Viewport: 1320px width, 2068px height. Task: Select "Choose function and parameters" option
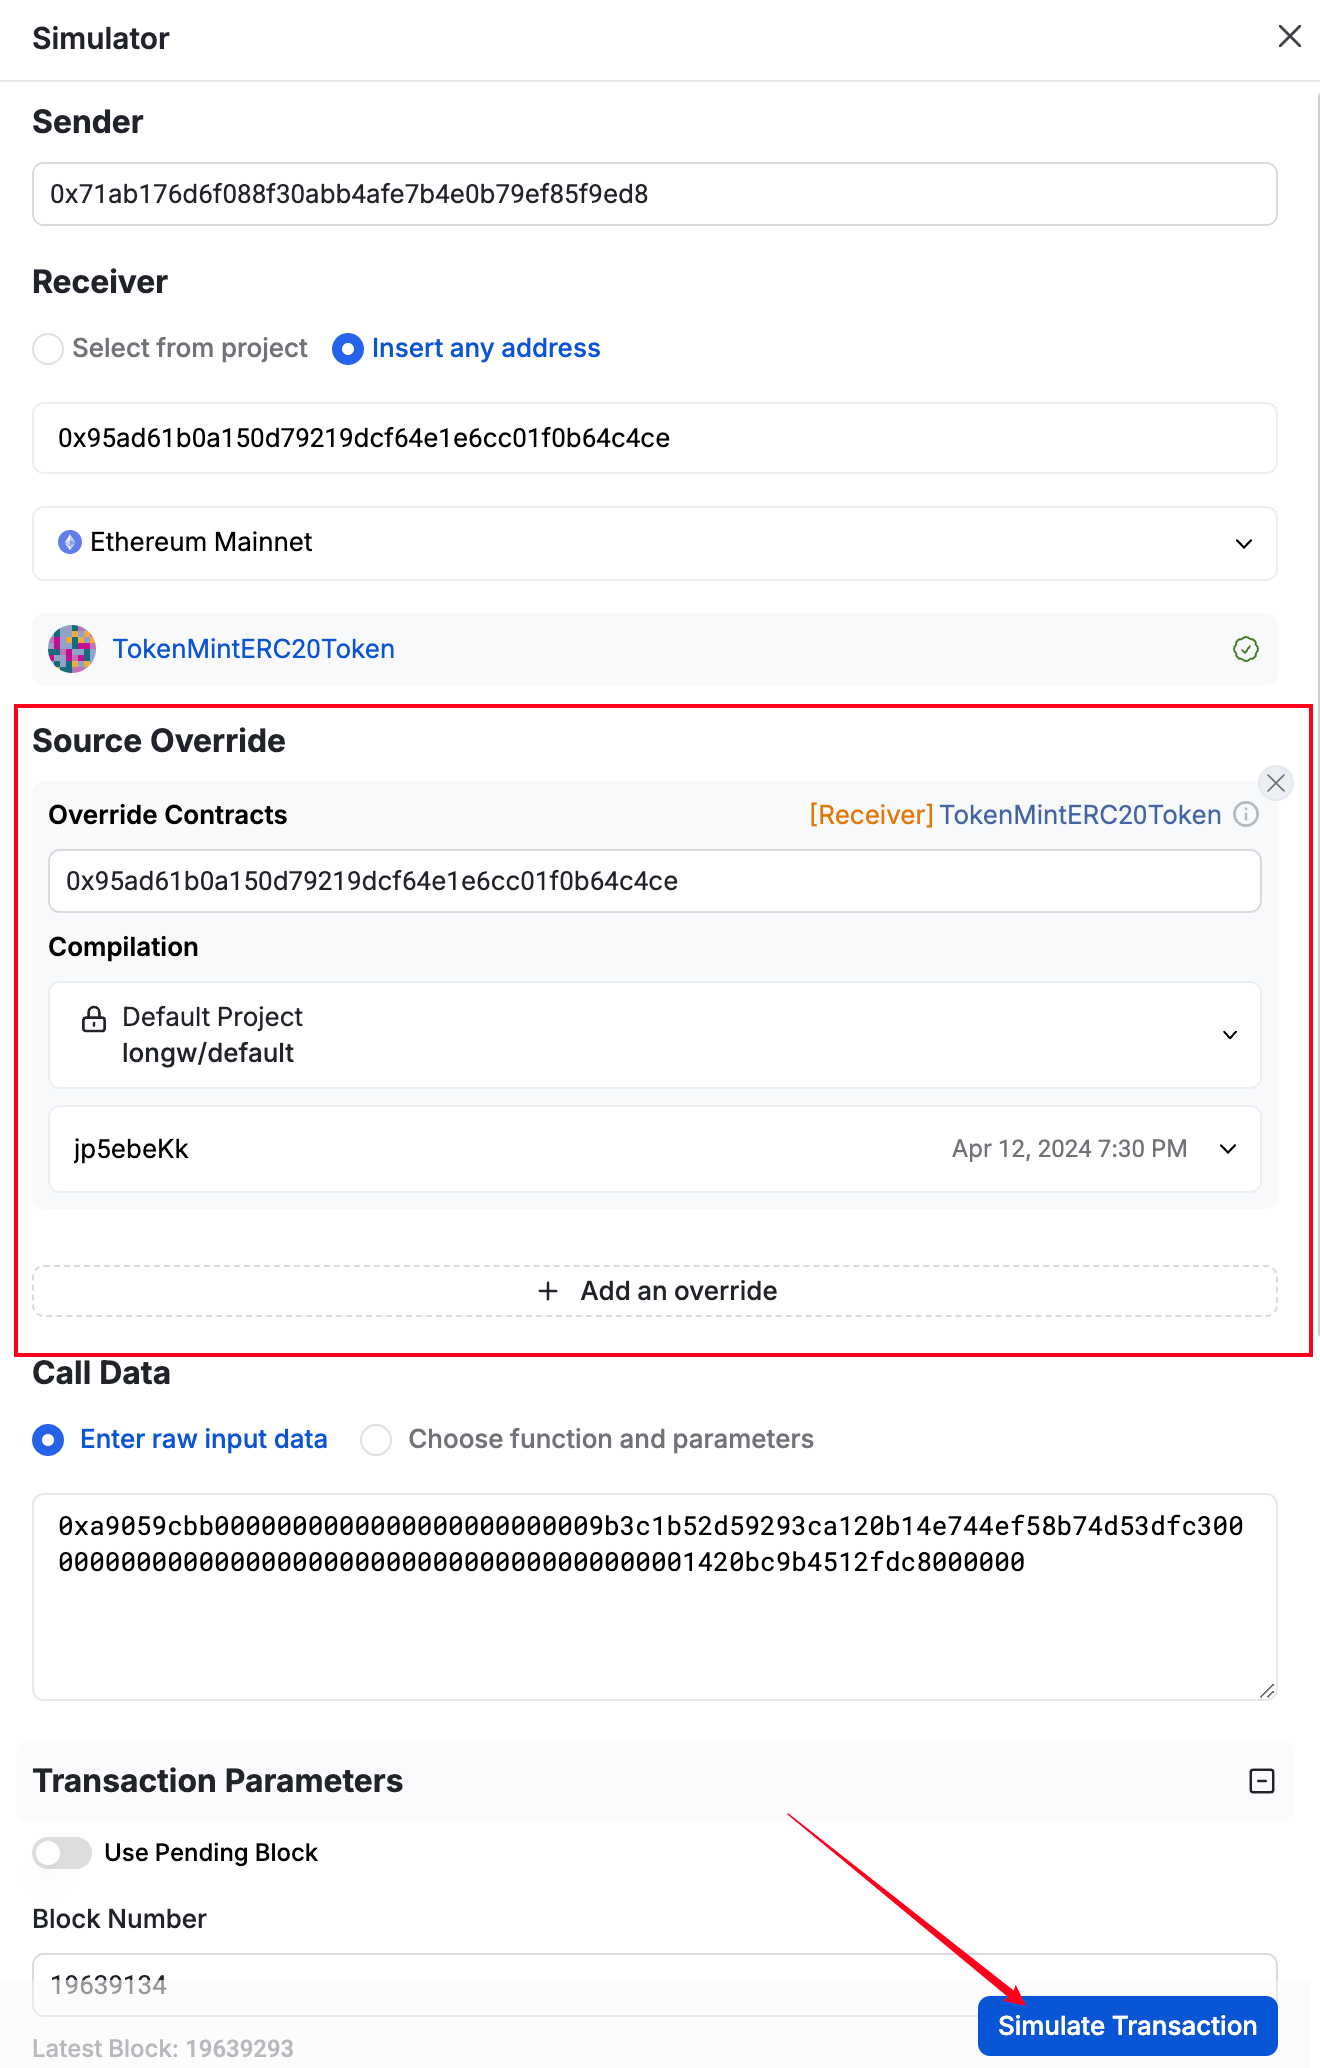[376, 1440]
